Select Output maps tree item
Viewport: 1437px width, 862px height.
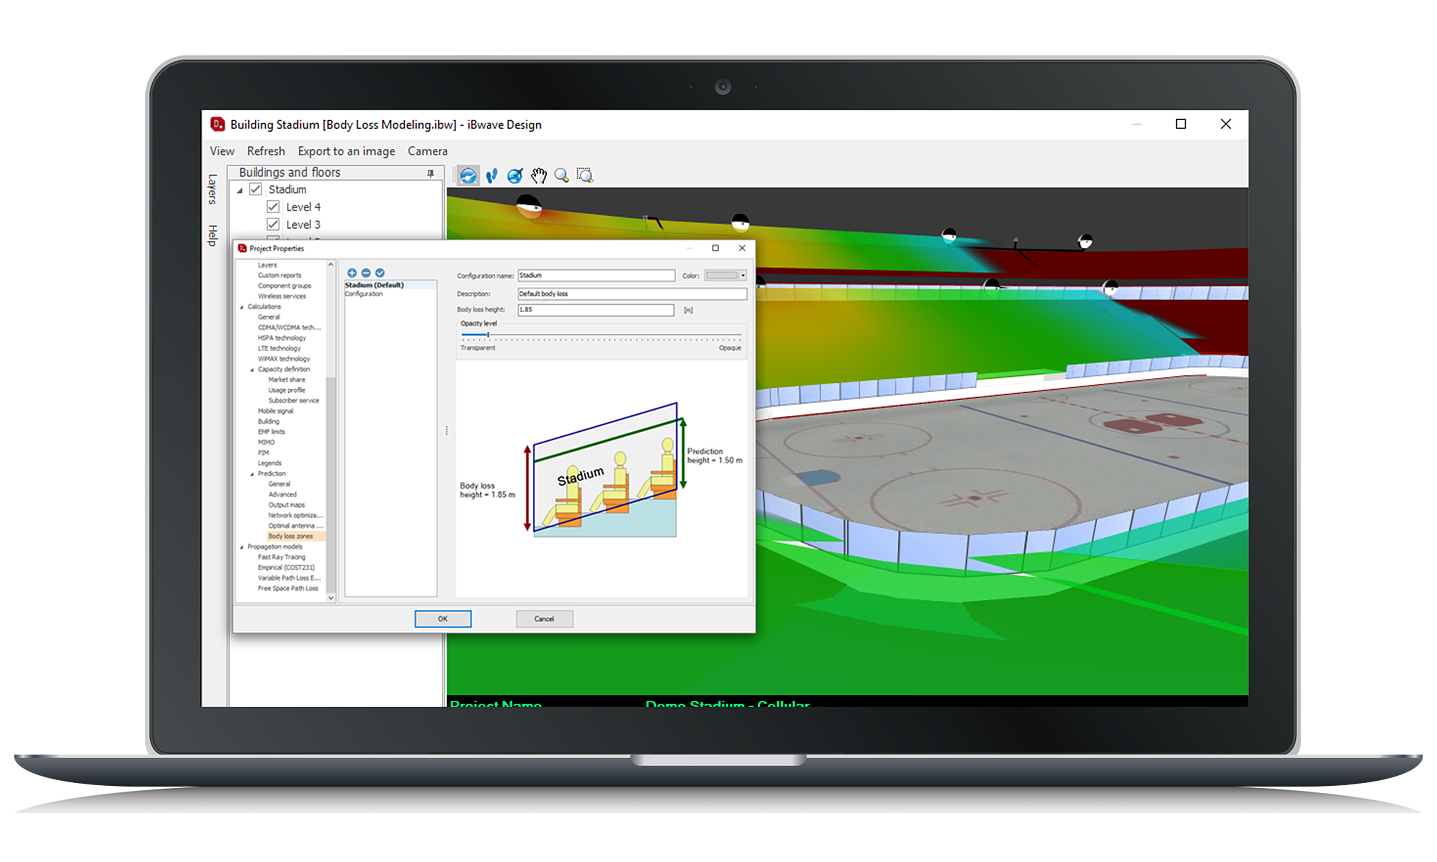287,505
